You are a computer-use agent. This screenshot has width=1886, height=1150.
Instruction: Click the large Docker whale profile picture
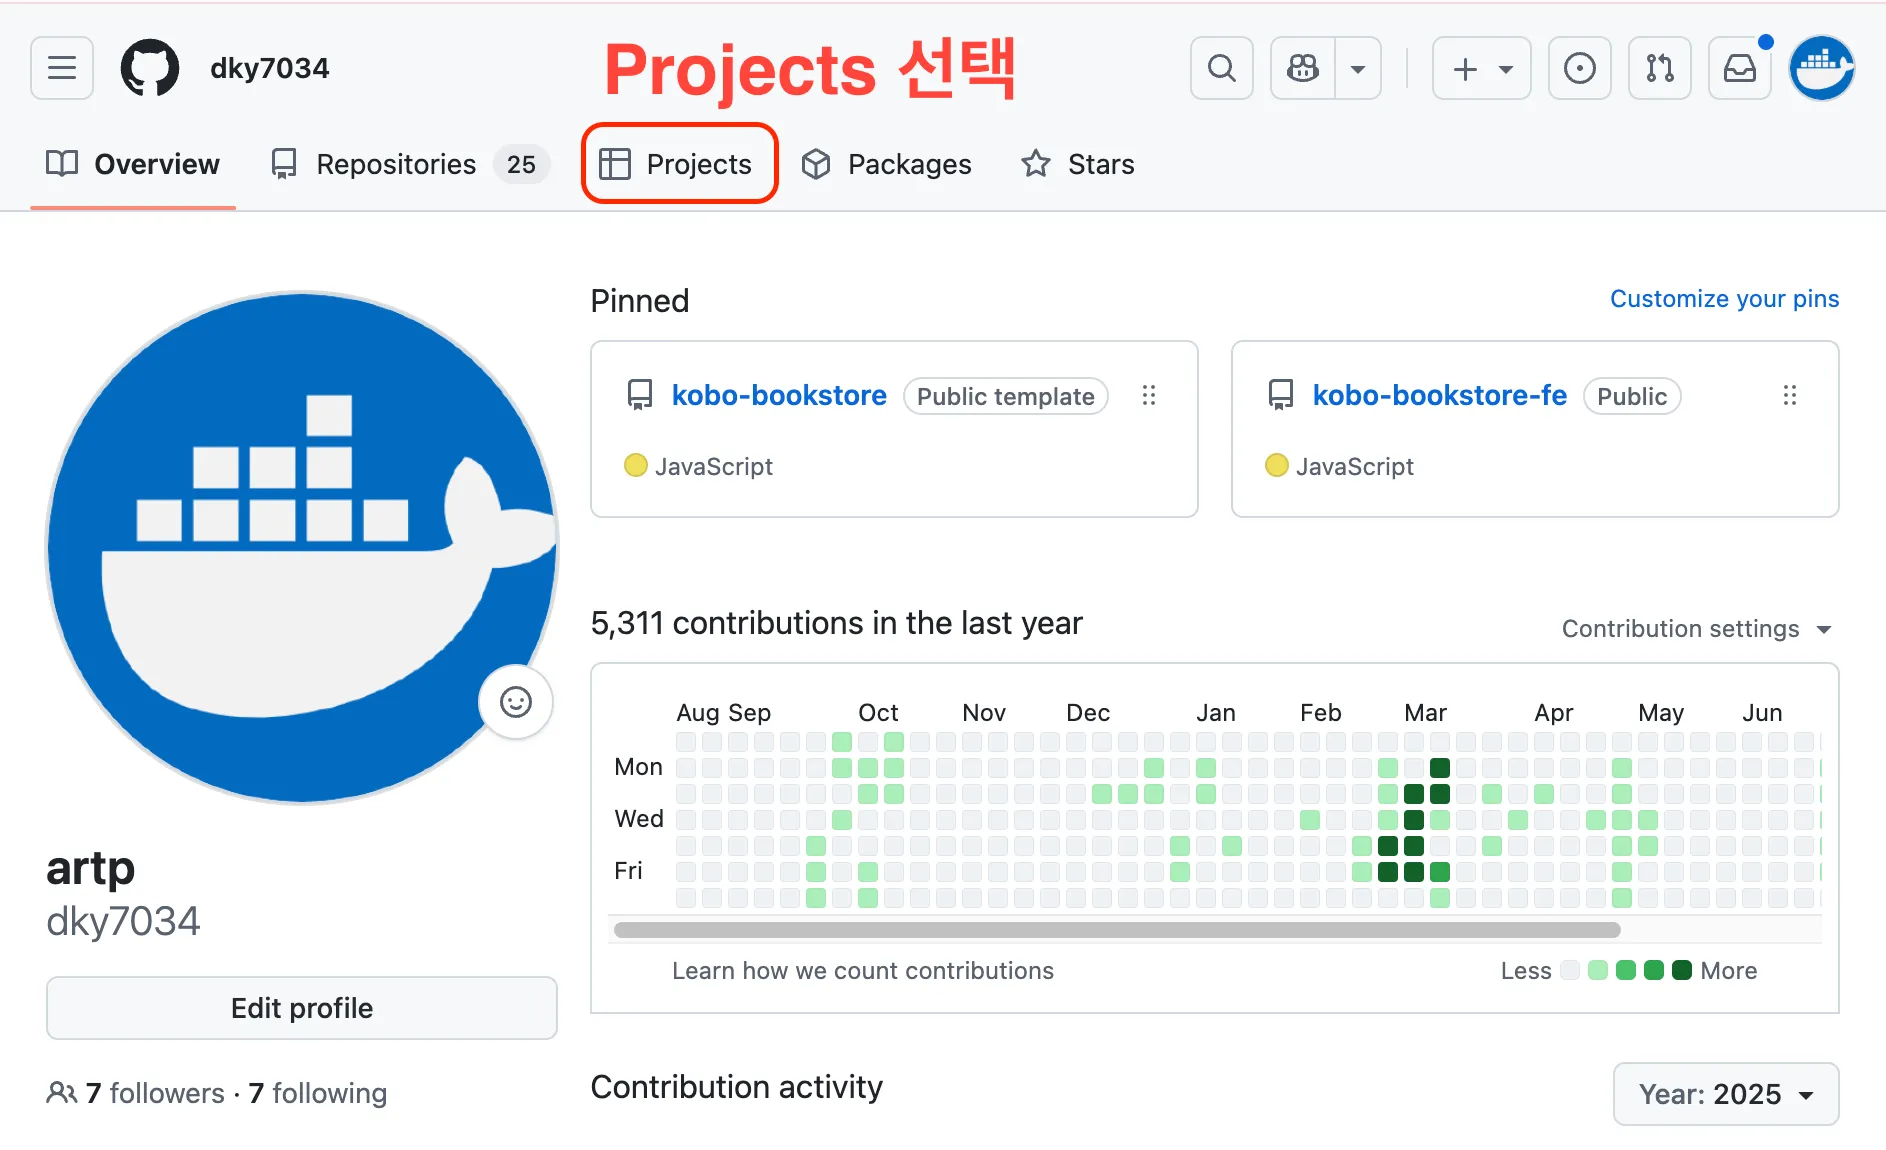point(302,547)
